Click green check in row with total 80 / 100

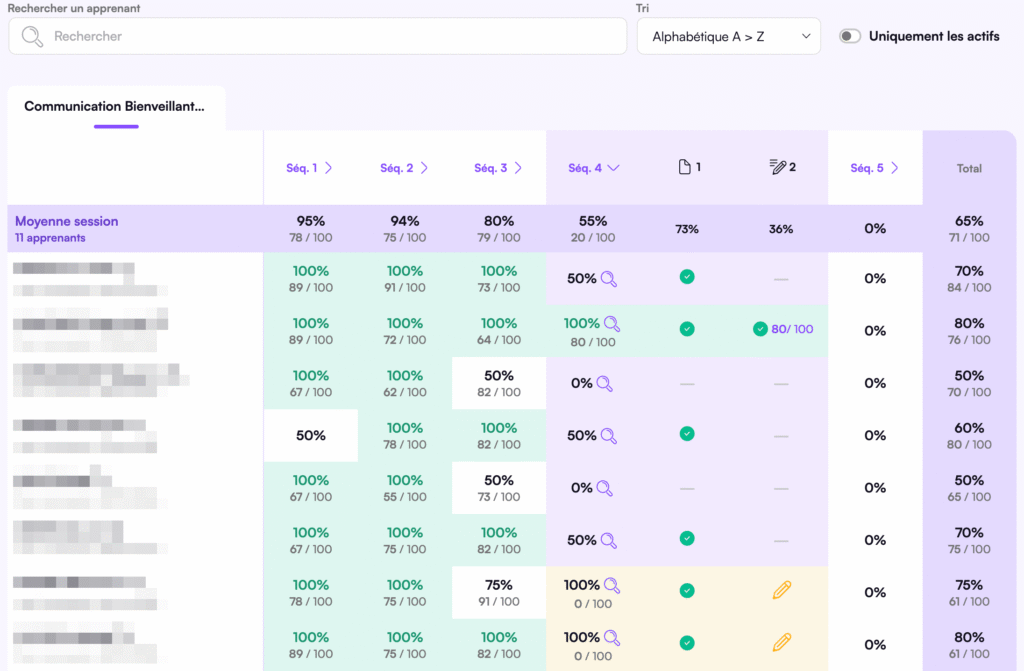pos(687,434)
